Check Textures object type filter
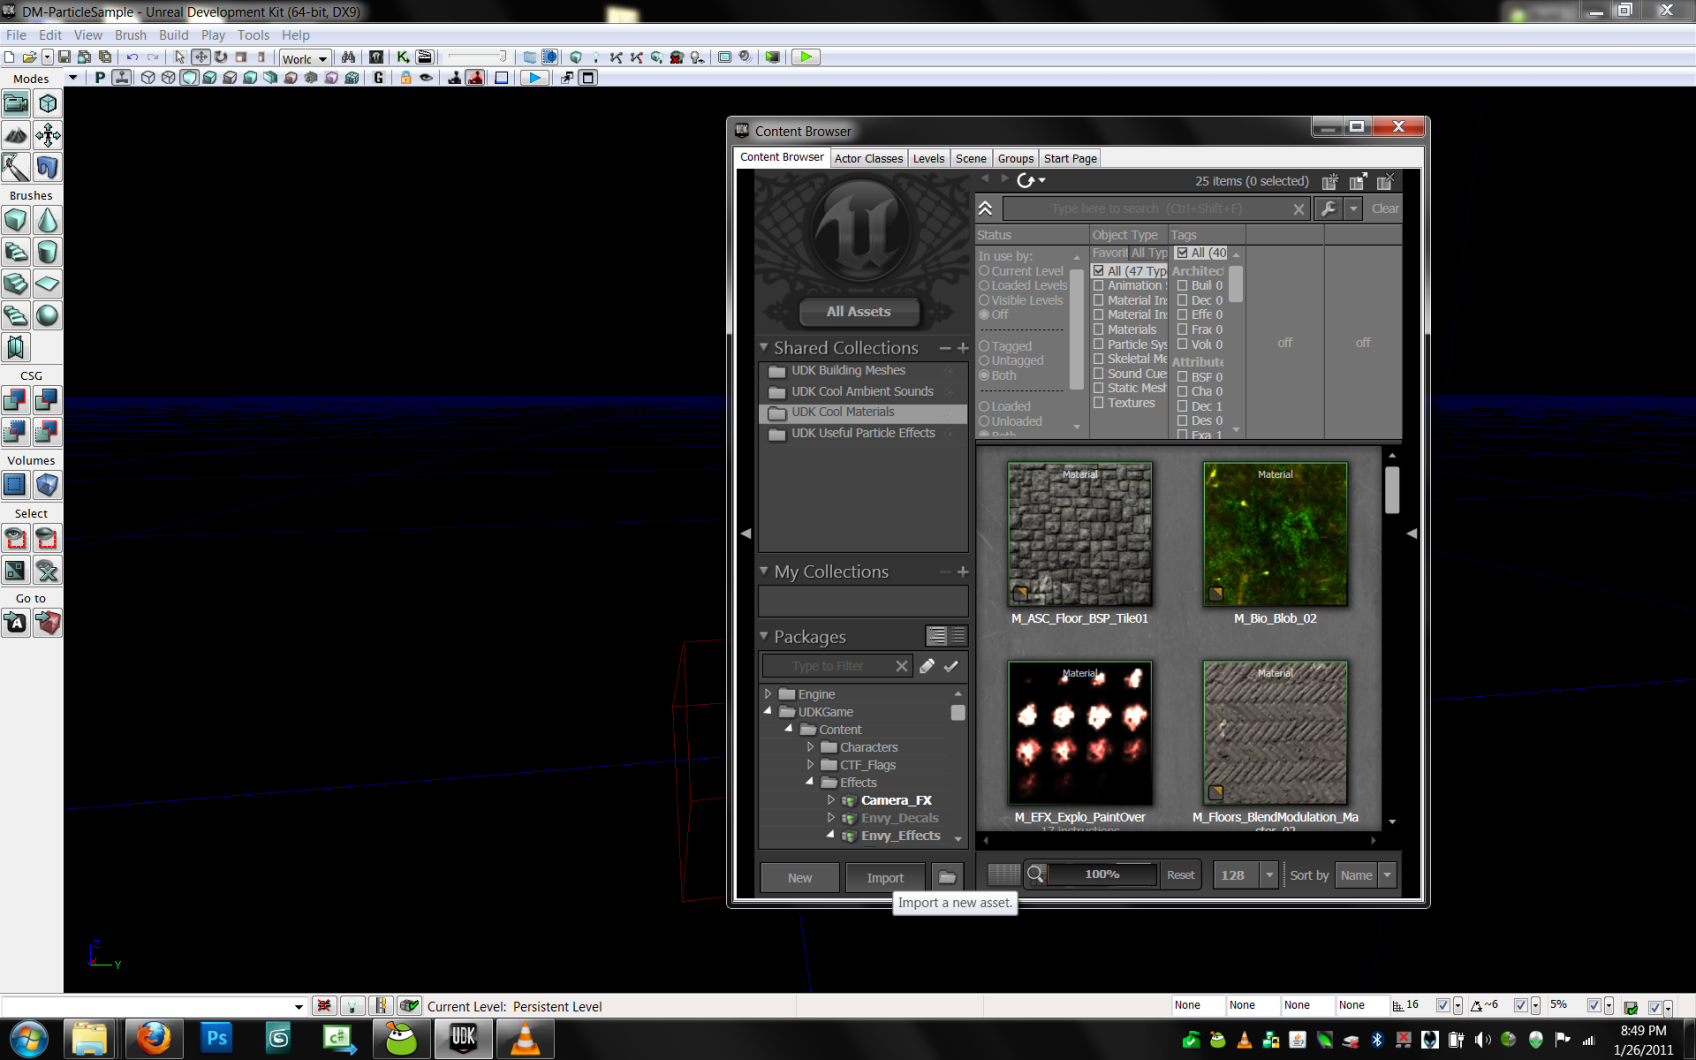Screen dimensions: 1696x1060 (x=1098, y=403)
